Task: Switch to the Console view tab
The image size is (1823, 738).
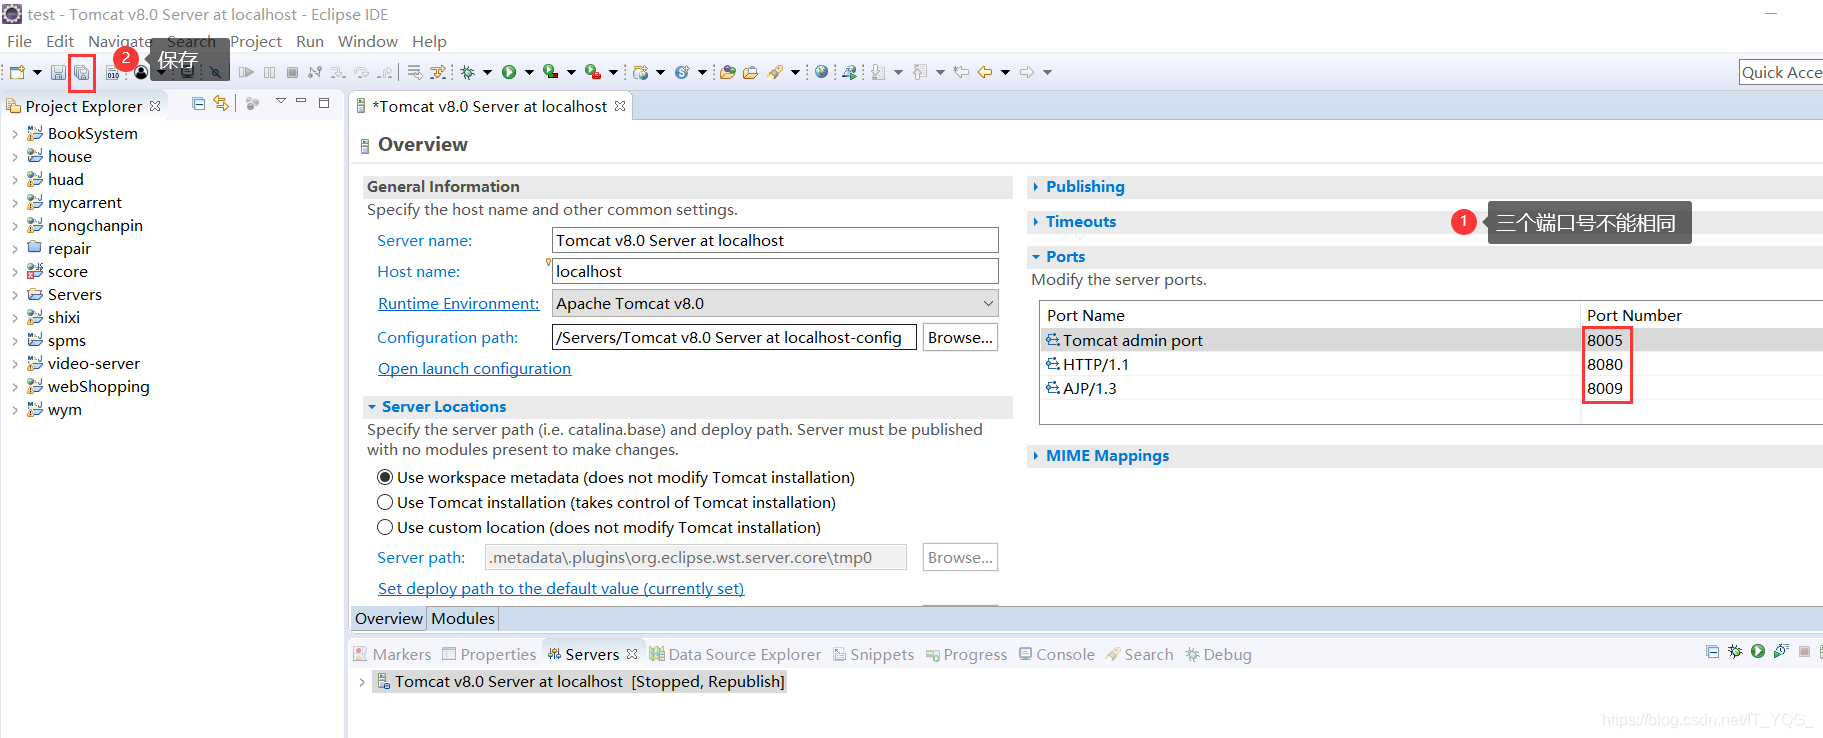Action: [1056, 654]
